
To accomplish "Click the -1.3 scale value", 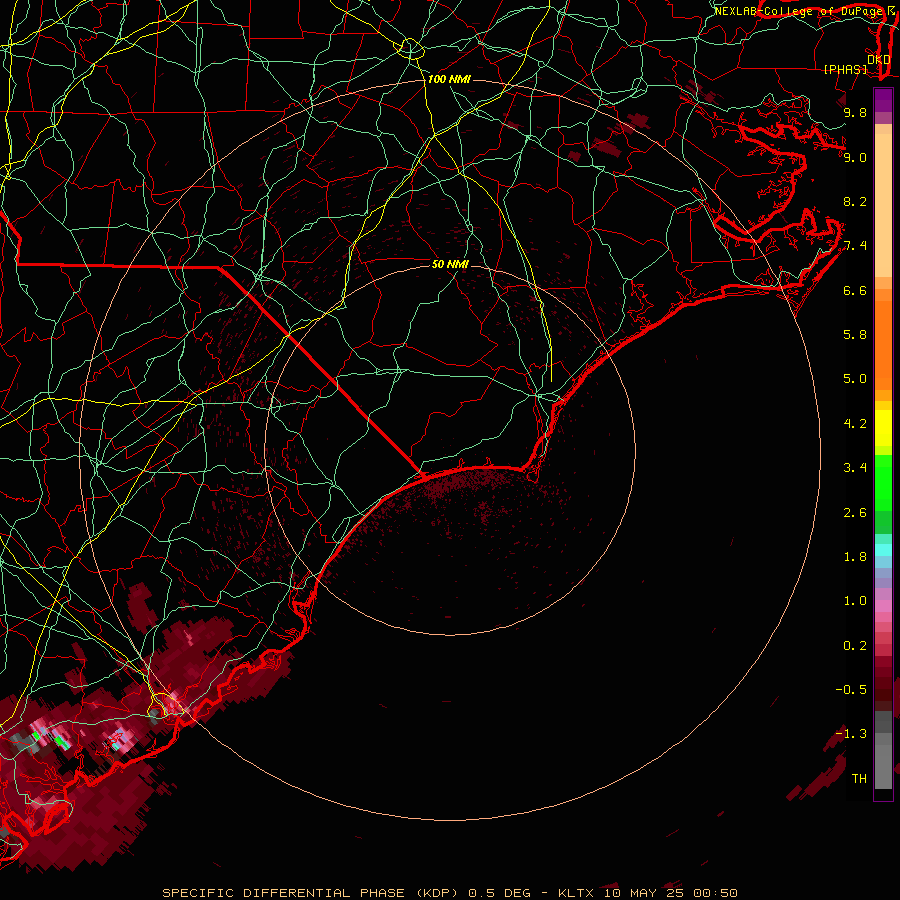I will pos(851,734).
